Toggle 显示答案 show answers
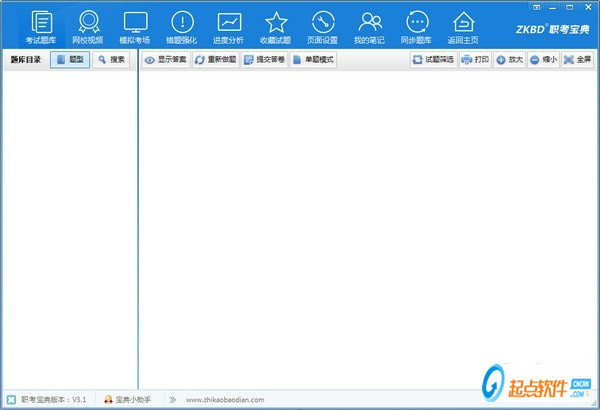Image resolution: width=600 pixels, height=410 pixels. click(x=166, y=60)
